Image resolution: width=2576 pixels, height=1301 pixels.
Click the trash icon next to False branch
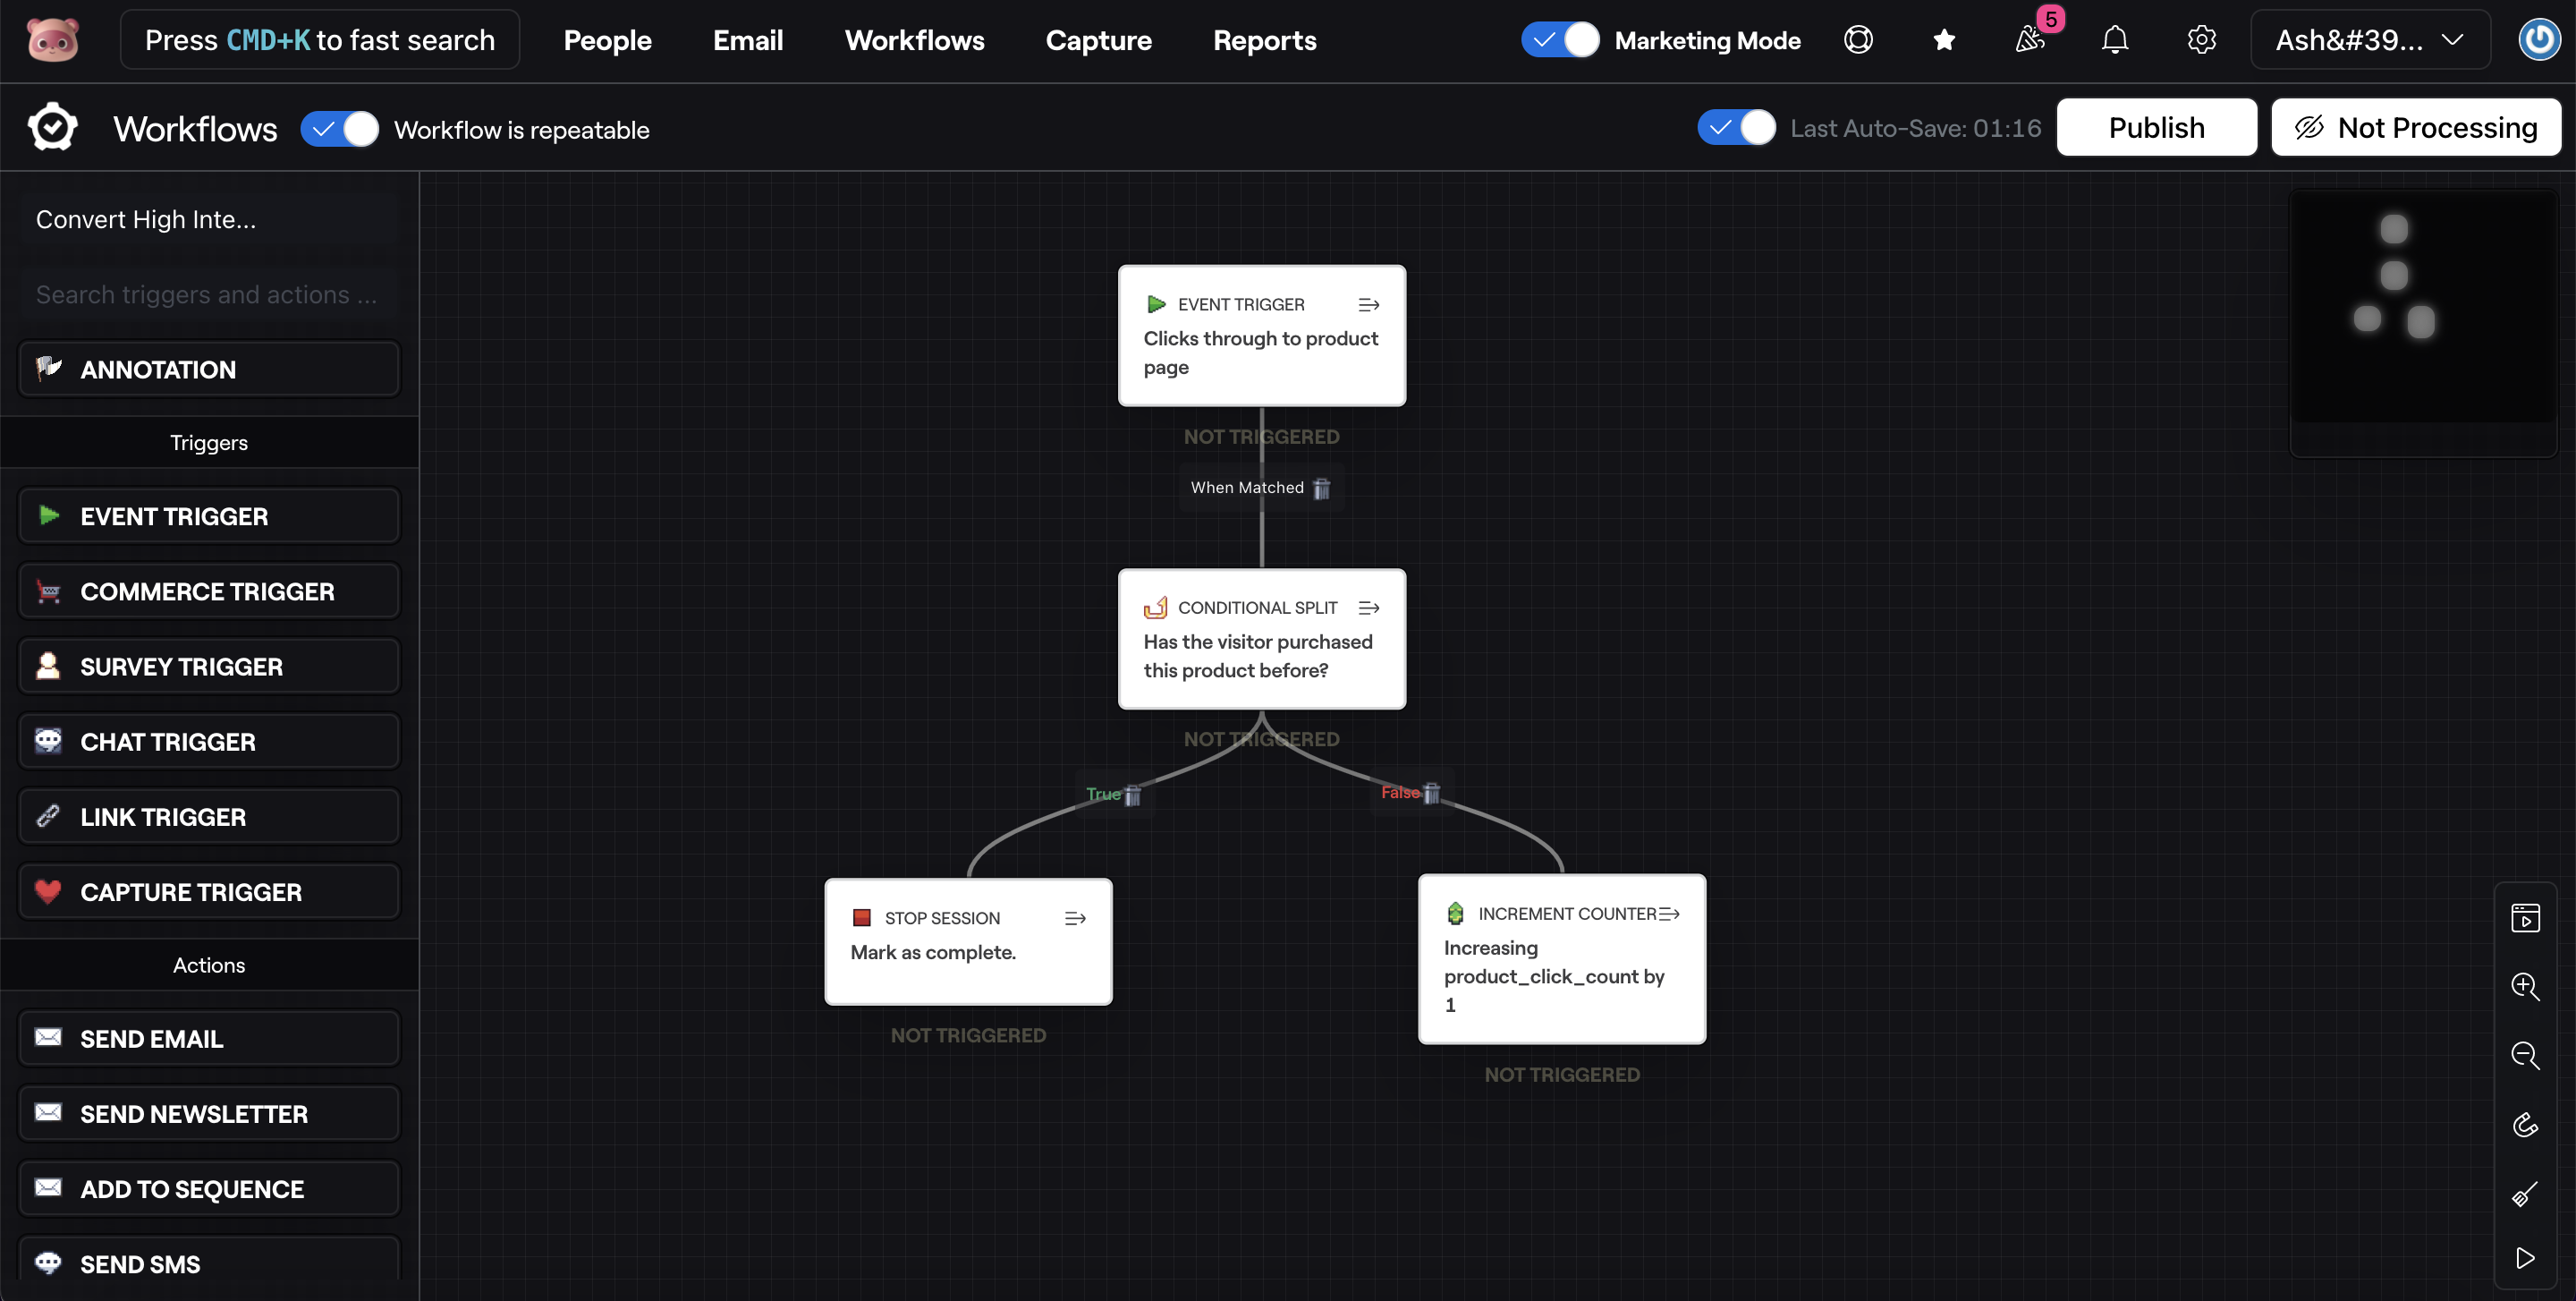[1431, 793]
